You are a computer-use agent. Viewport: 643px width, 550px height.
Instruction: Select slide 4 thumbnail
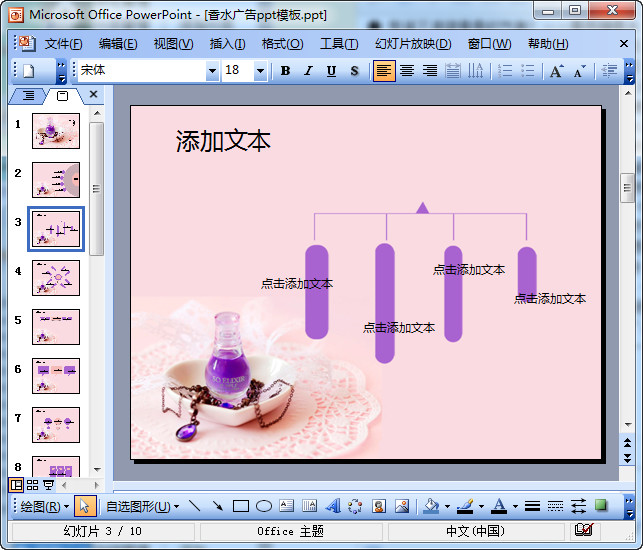tap(56, 278)
